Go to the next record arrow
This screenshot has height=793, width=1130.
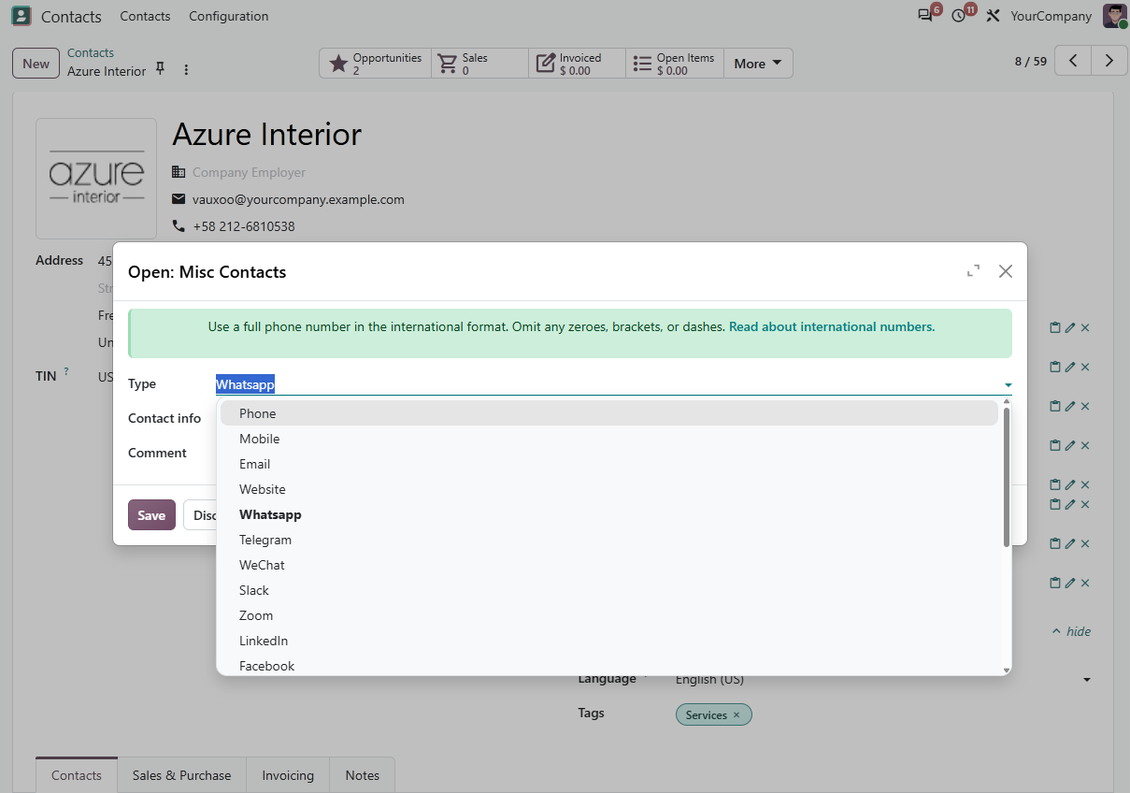[x=1109, y=61]
